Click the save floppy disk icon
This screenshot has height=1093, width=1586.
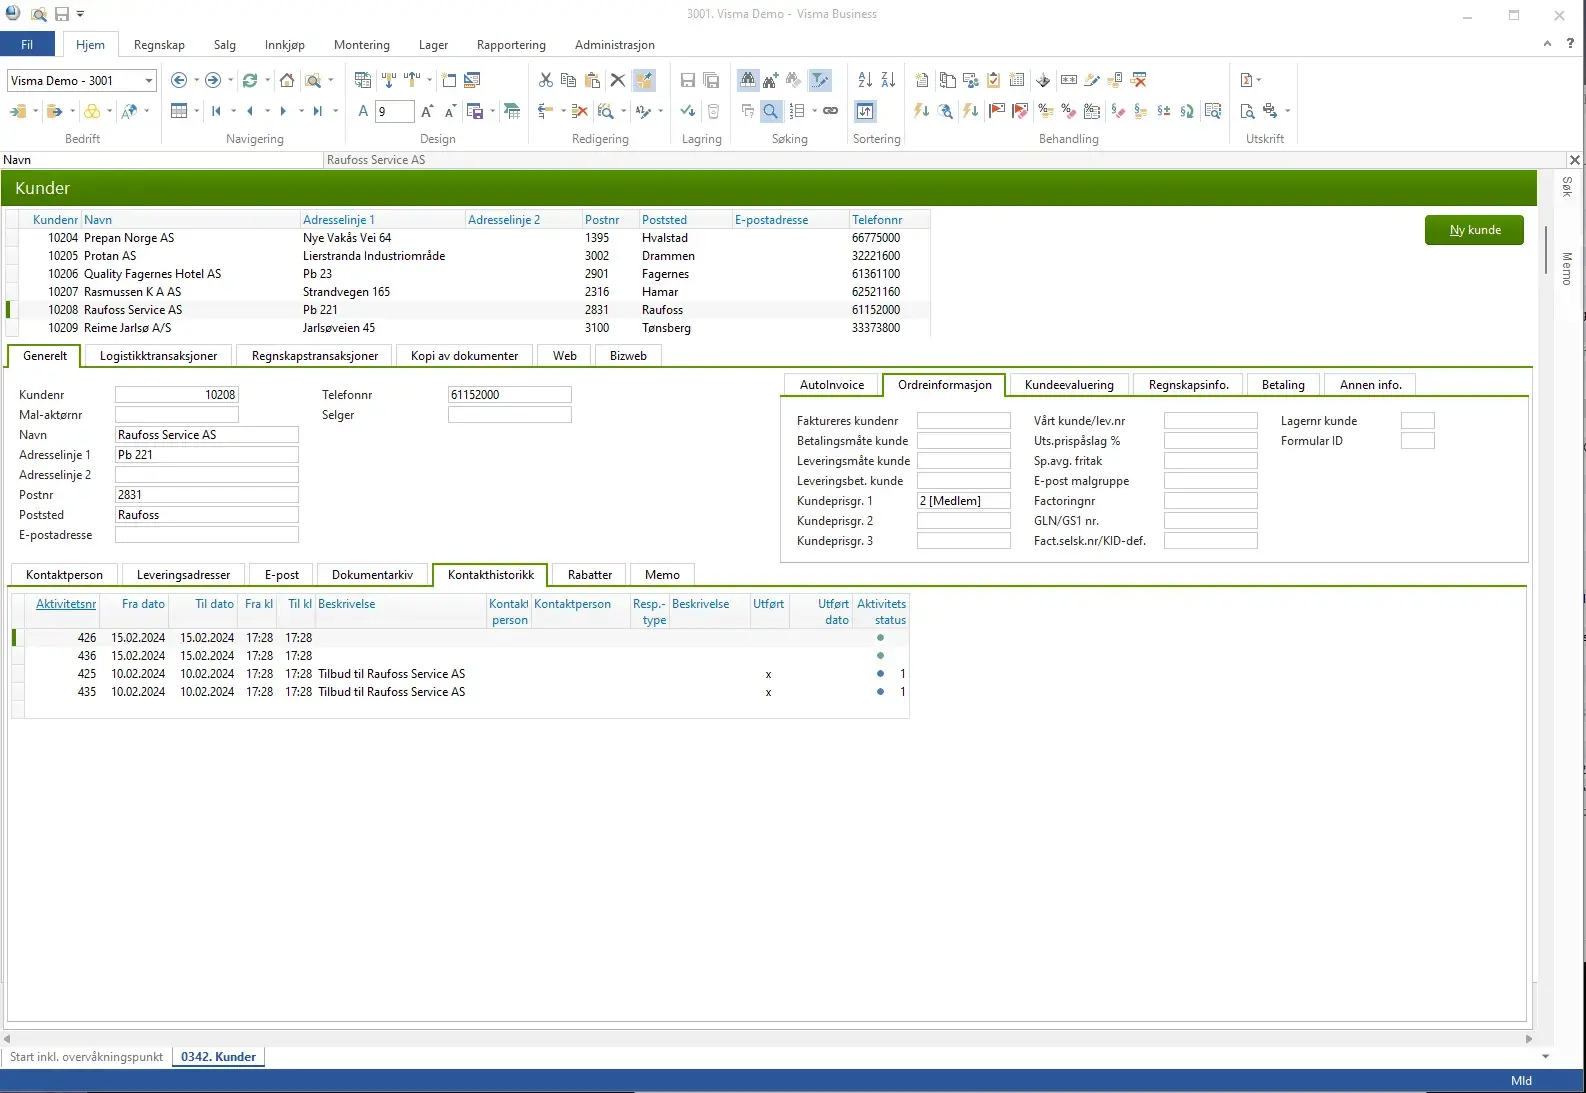click(688, 80)
